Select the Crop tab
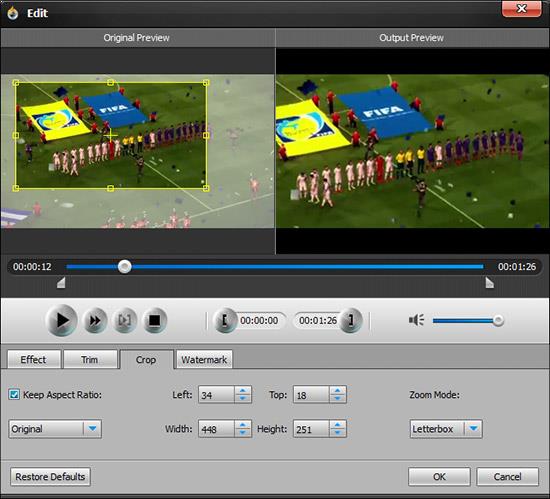 tap(146, 359)
